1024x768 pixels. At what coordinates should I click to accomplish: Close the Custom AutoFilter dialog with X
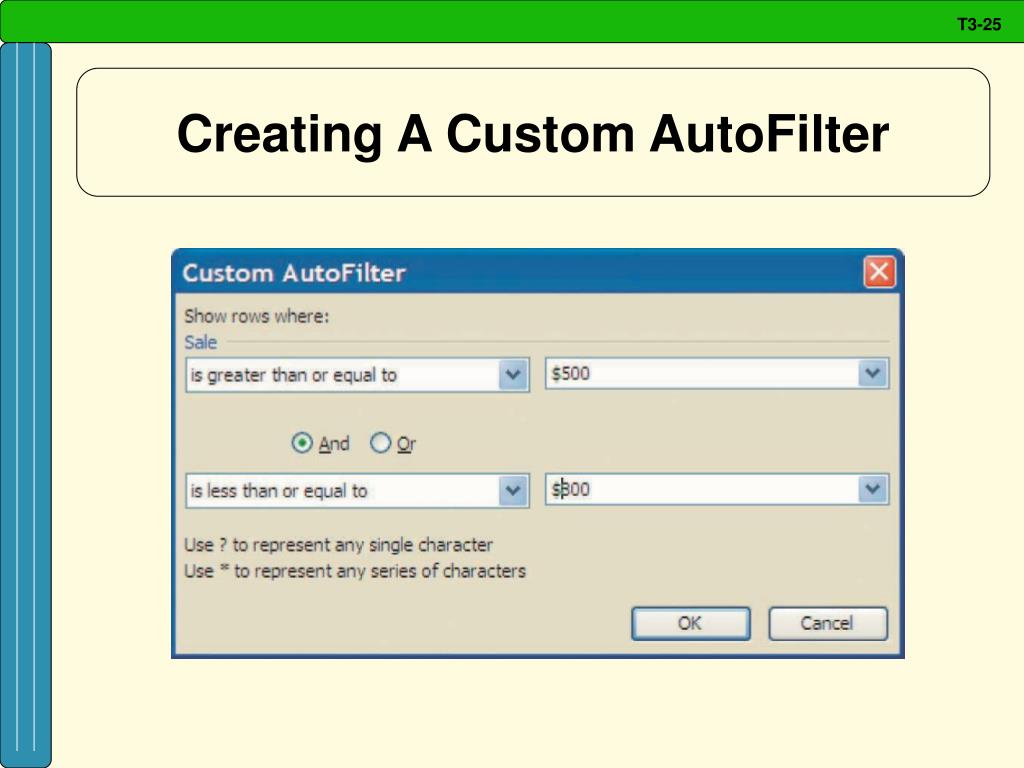(x=879, y=272)
